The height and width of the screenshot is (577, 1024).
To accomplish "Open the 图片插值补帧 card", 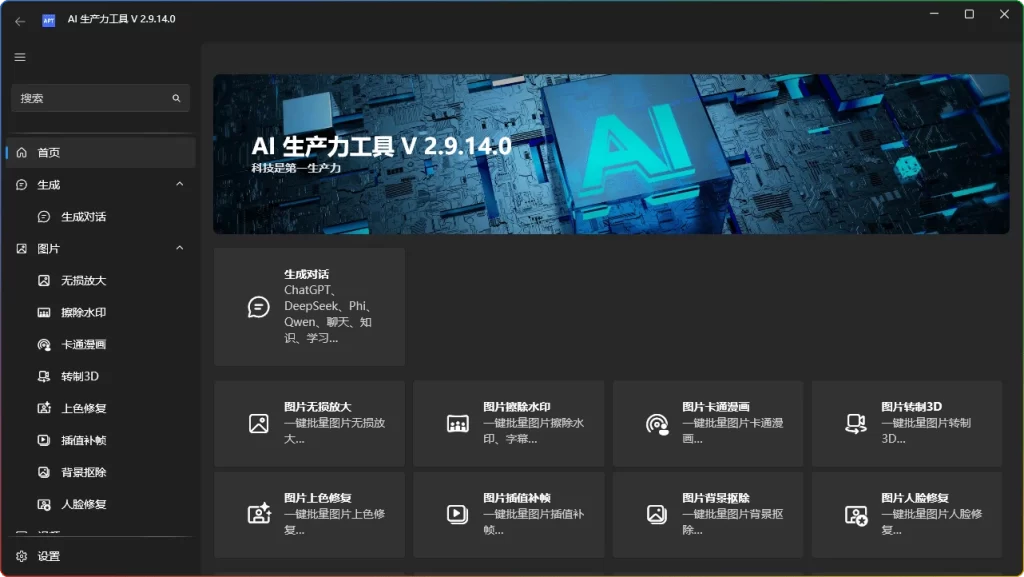I will [509, 515].
